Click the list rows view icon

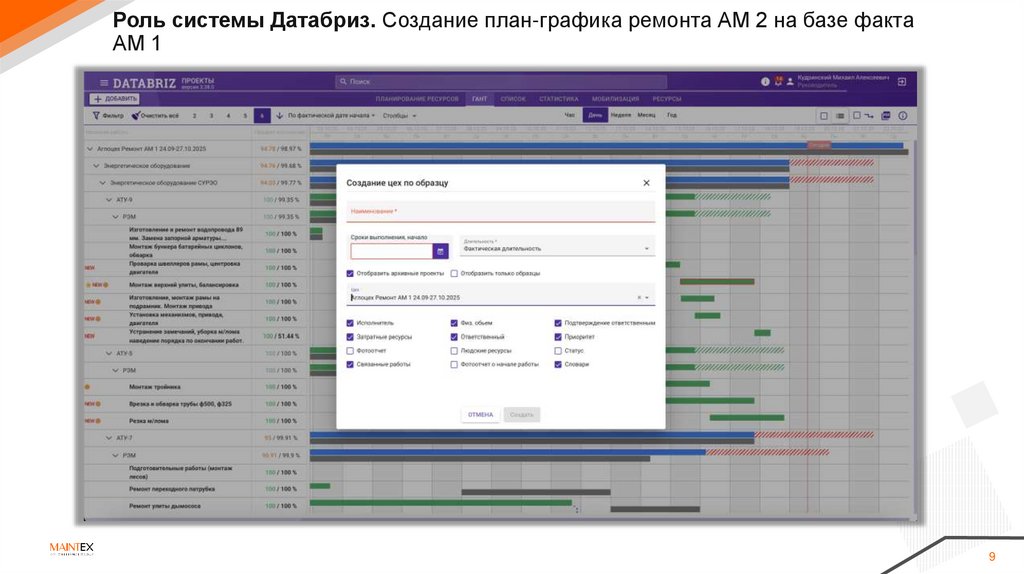pos(840,116)
